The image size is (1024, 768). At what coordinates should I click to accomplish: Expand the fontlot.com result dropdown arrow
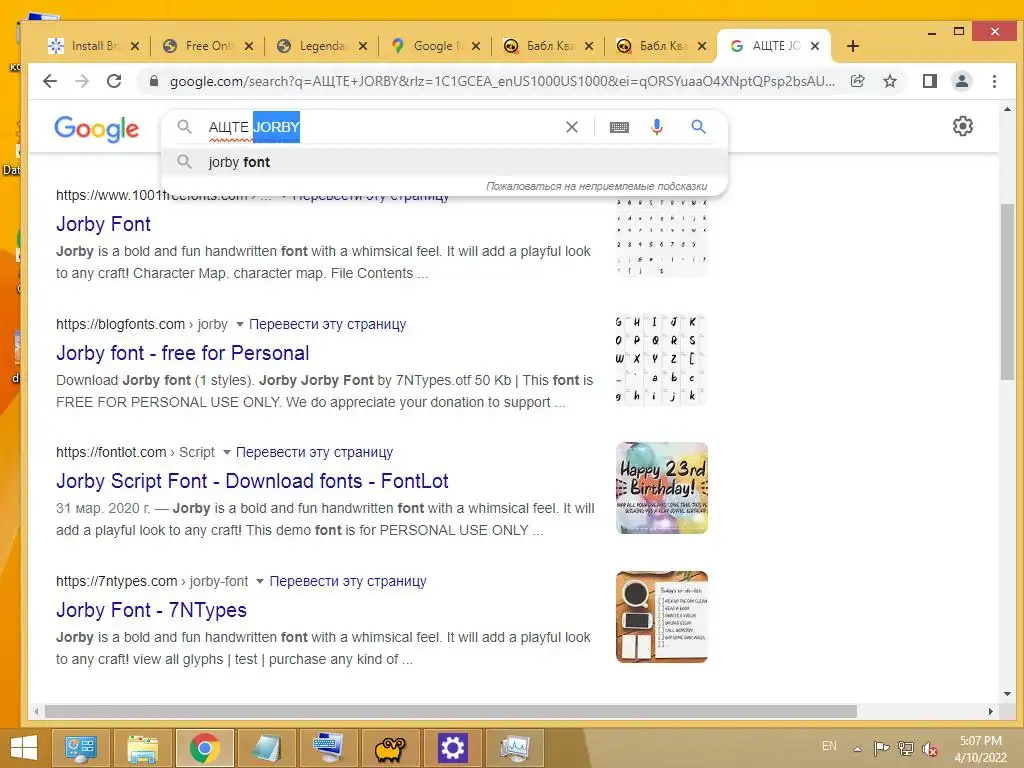coord(226,452)
